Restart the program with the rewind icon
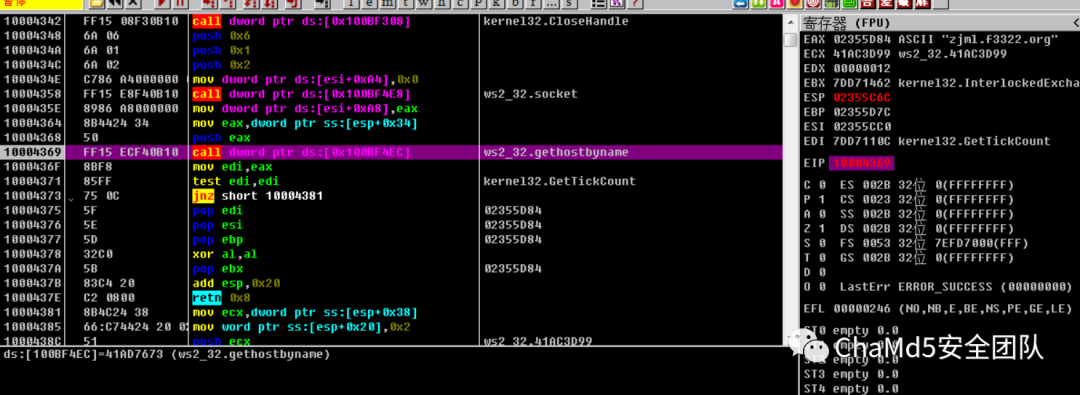Screen dimensions: 1080x395 point(114,3)
